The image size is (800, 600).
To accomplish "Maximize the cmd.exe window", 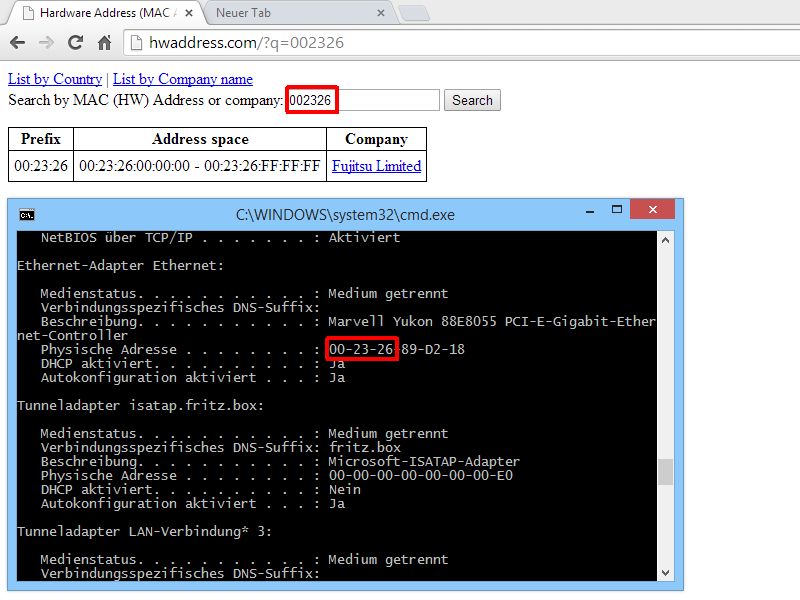I will (617, 210).
